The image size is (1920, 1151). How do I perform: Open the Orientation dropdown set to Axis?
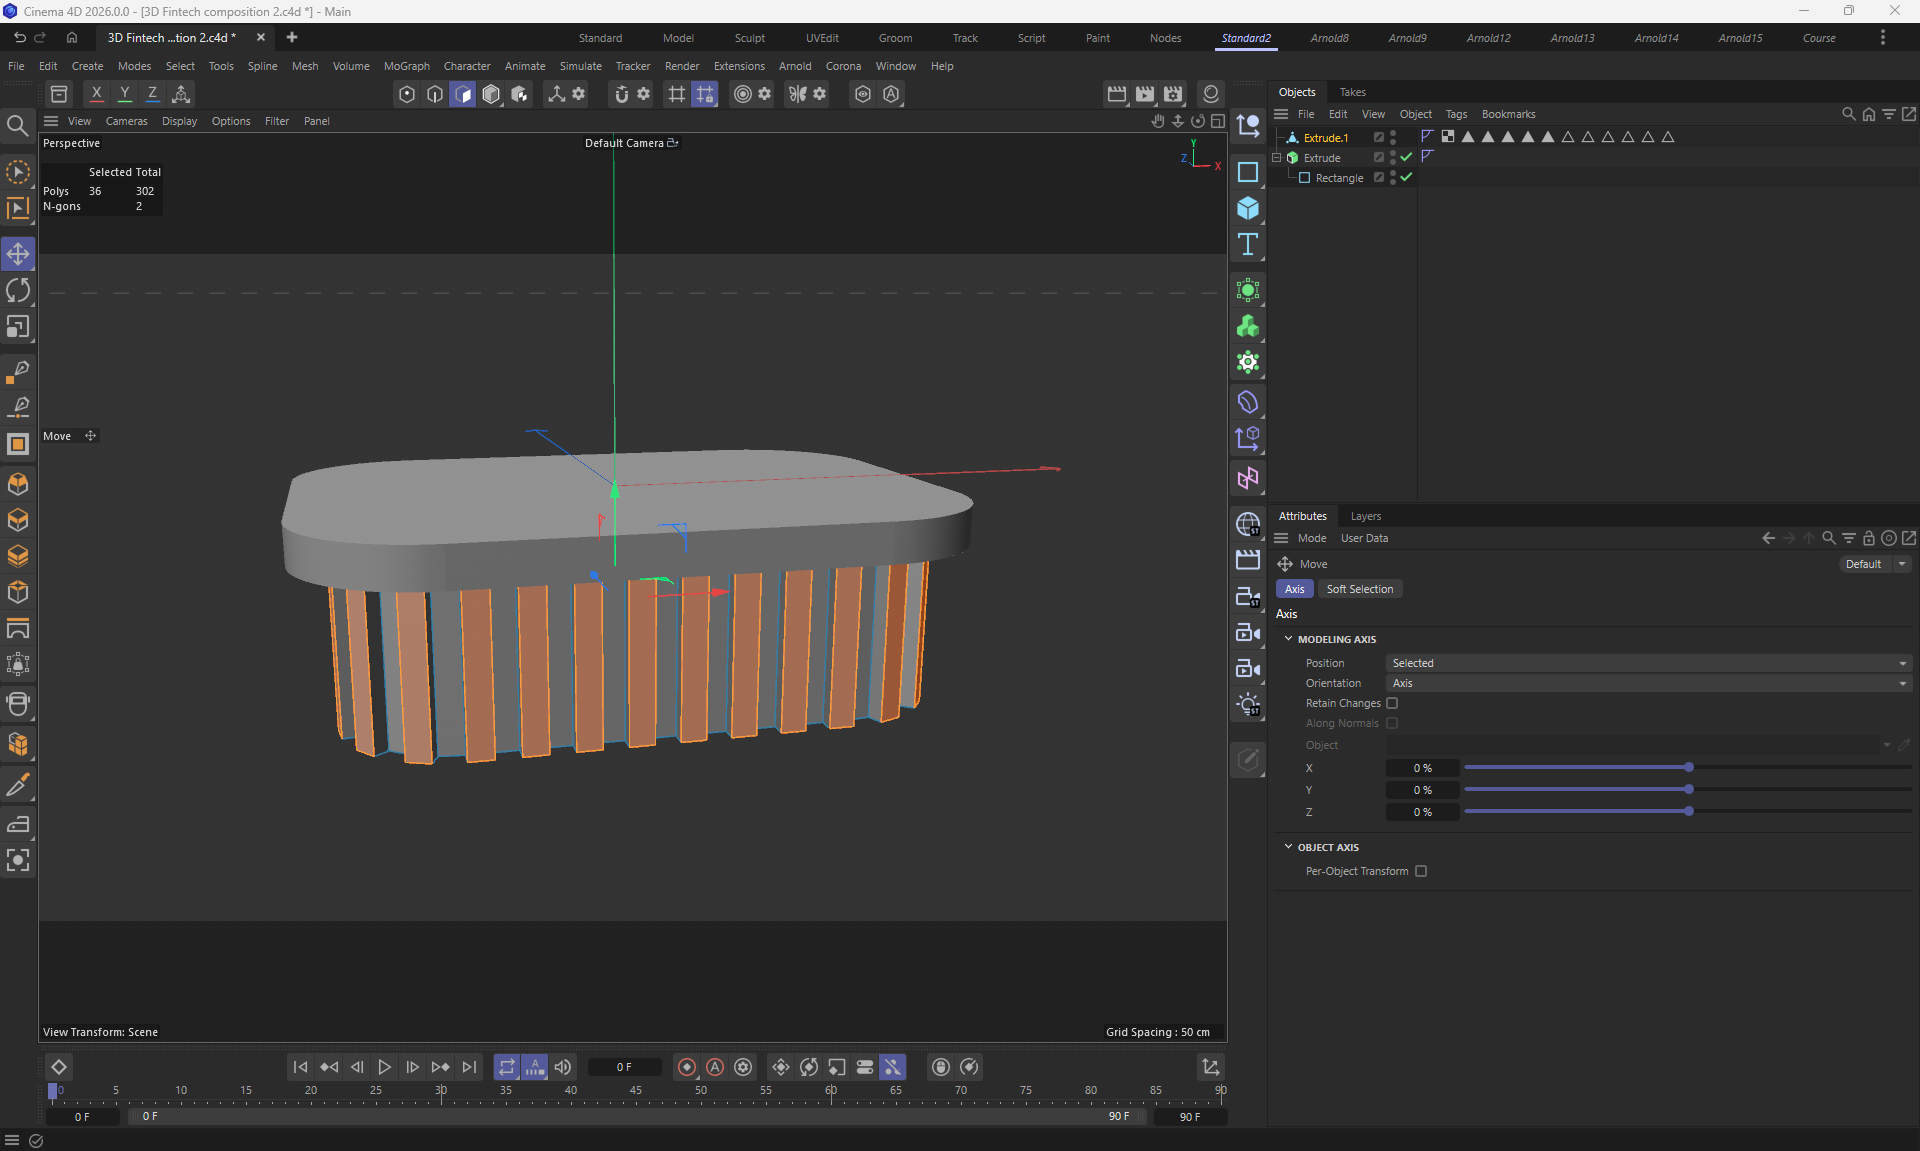coord(1647,683)
